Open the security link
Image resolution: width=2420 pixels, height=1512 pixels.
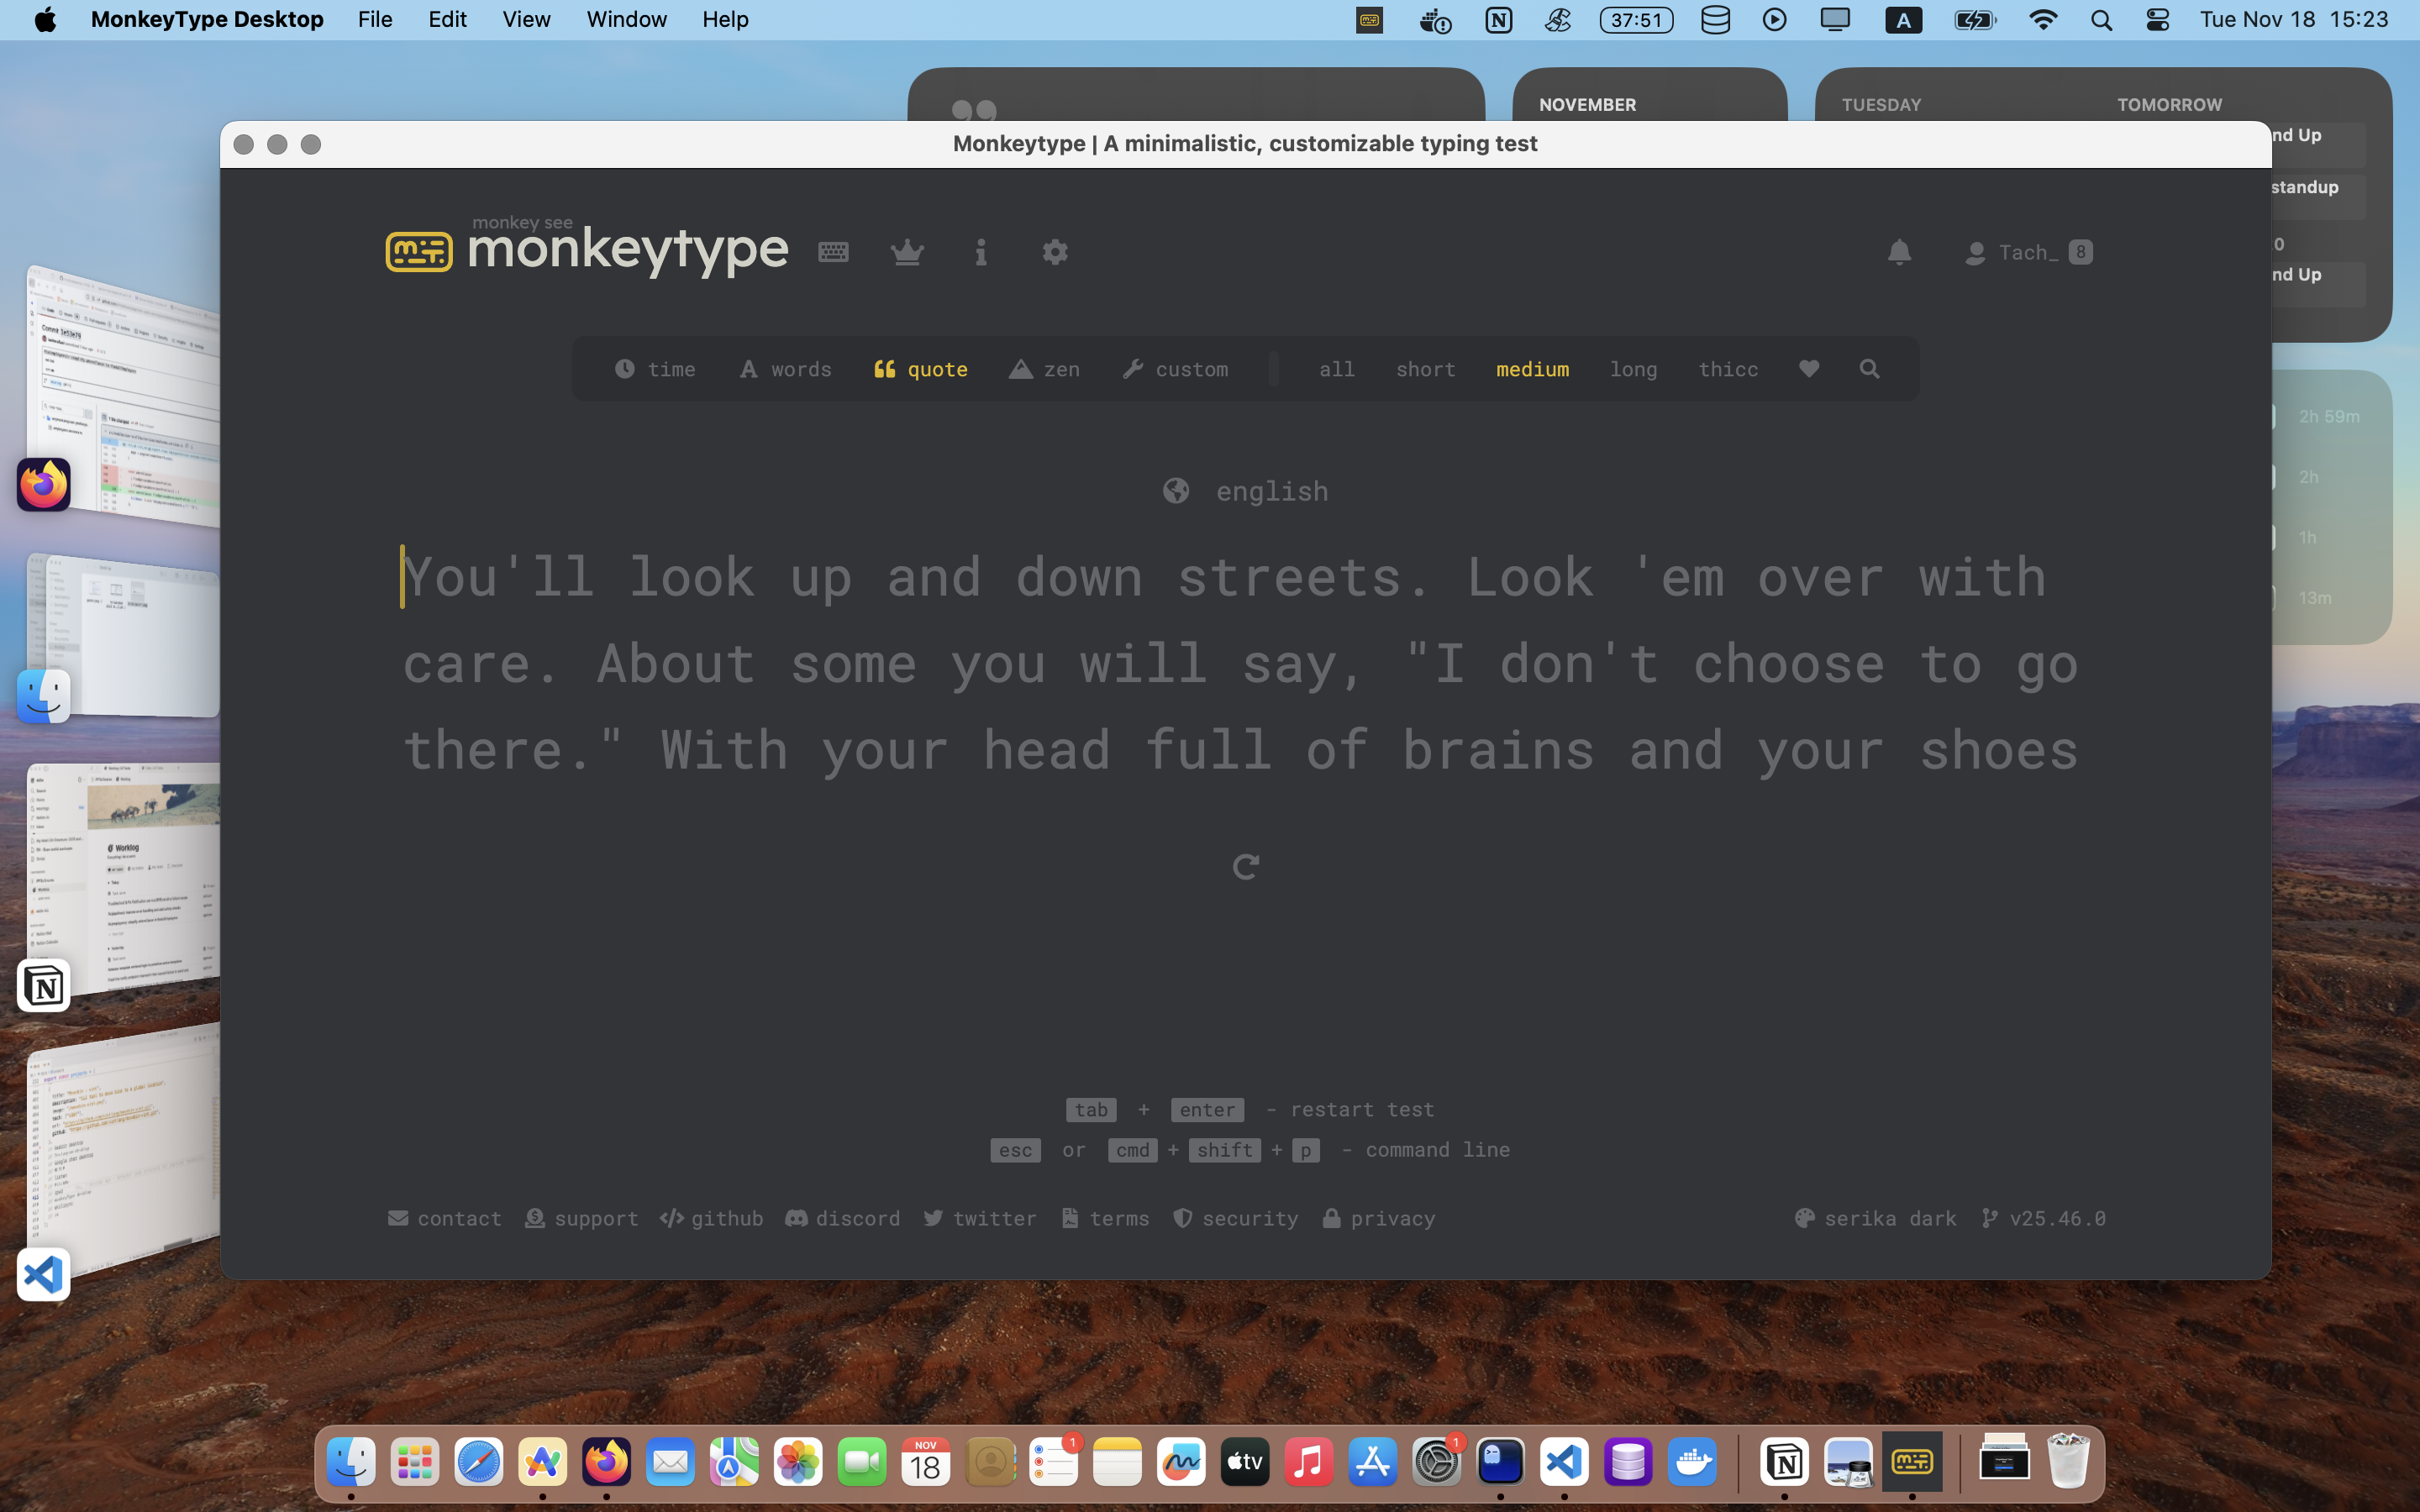tap(1235, 1218)
